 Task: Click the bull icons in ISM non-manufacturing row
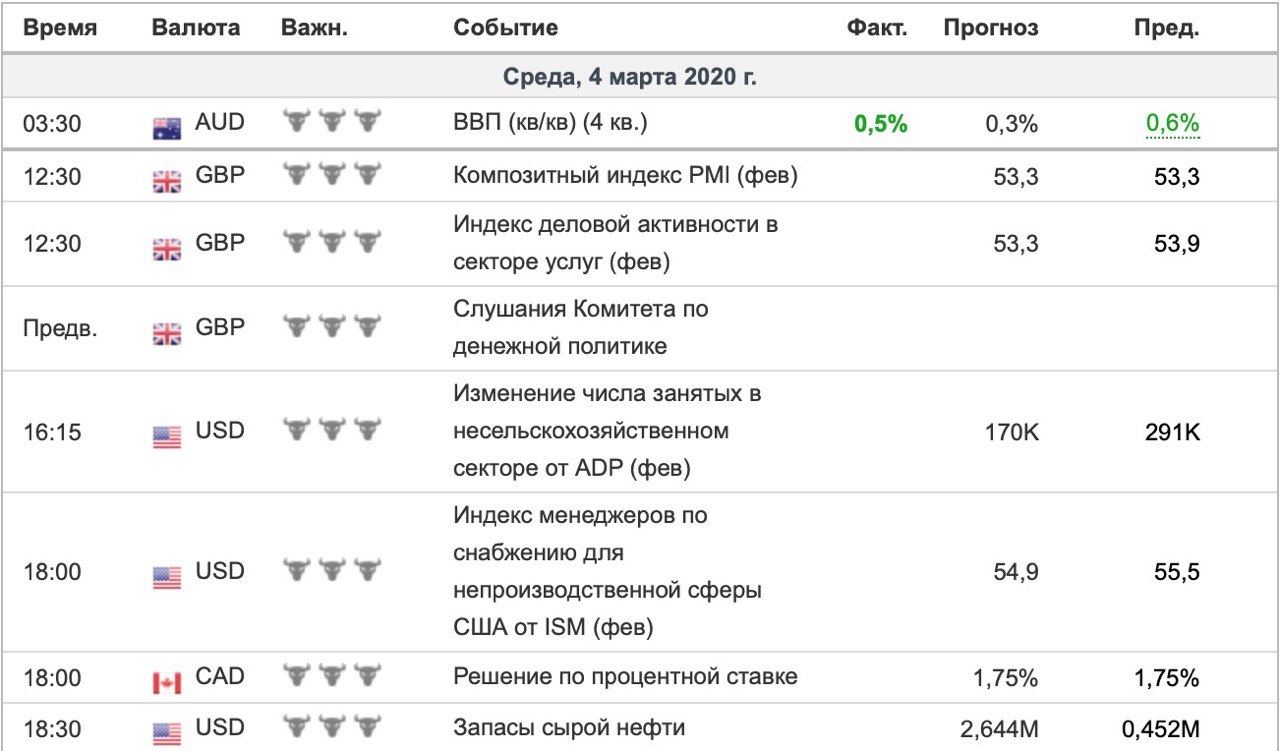333,571
